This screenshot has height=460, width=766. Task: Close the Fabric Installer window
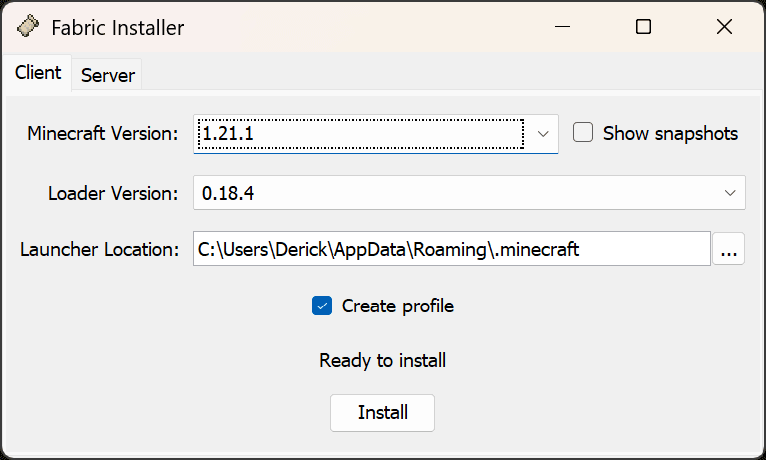(x=724, y=27)
